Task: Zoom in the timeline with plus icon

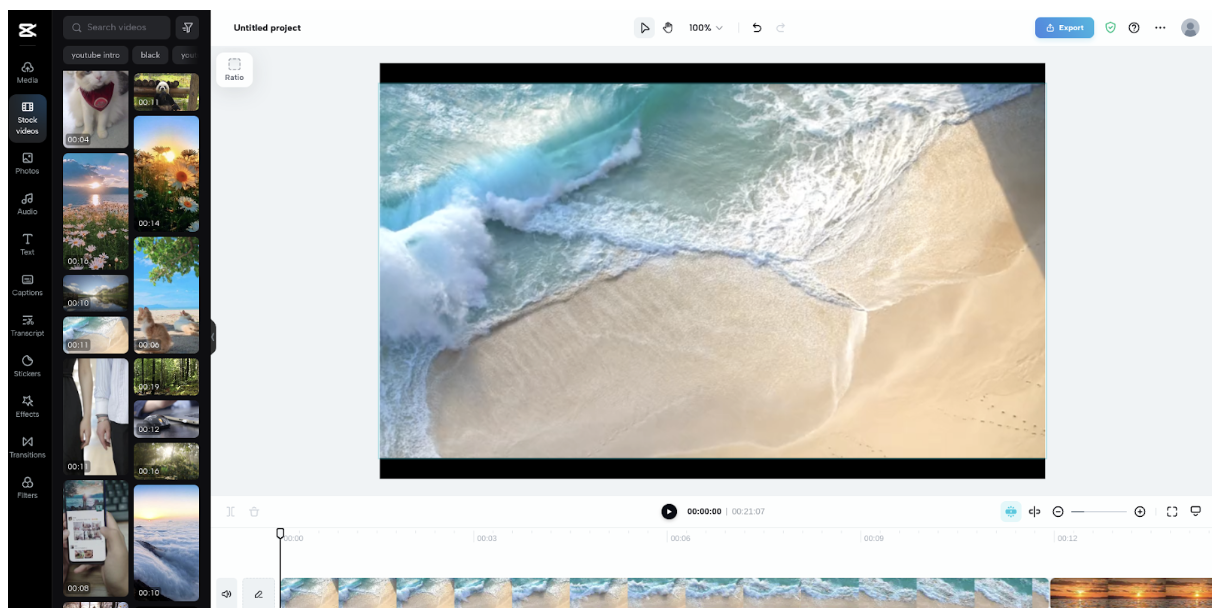Action: coord(1140,512)
